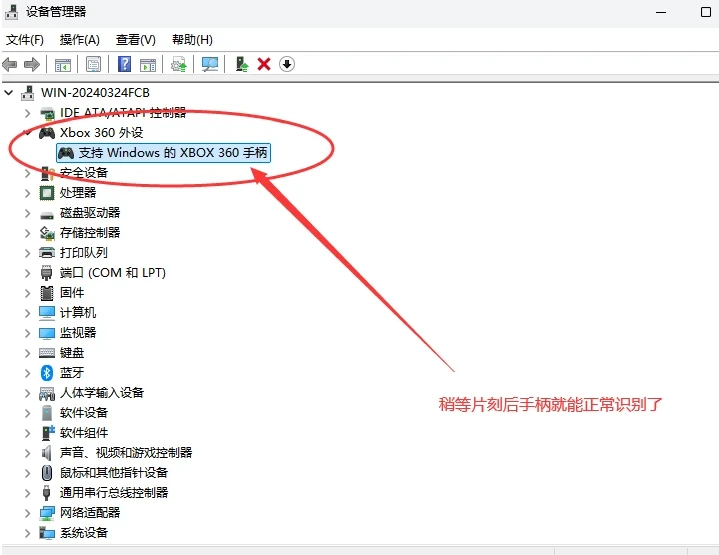This screenshot has width=719, height=555.
Task: Expand the 蓝牙 category
Action: click(x=28, y=373)
